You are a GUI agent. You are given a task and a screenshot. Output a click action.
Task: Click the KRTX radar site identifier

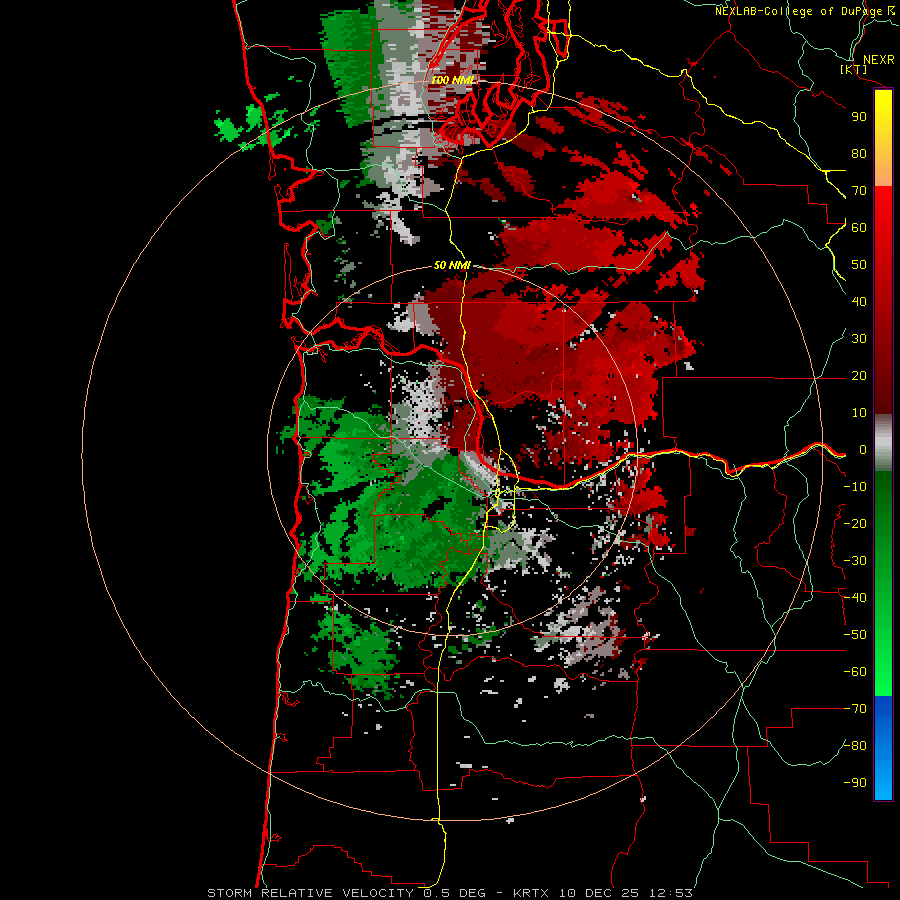(x=531, y=893)
